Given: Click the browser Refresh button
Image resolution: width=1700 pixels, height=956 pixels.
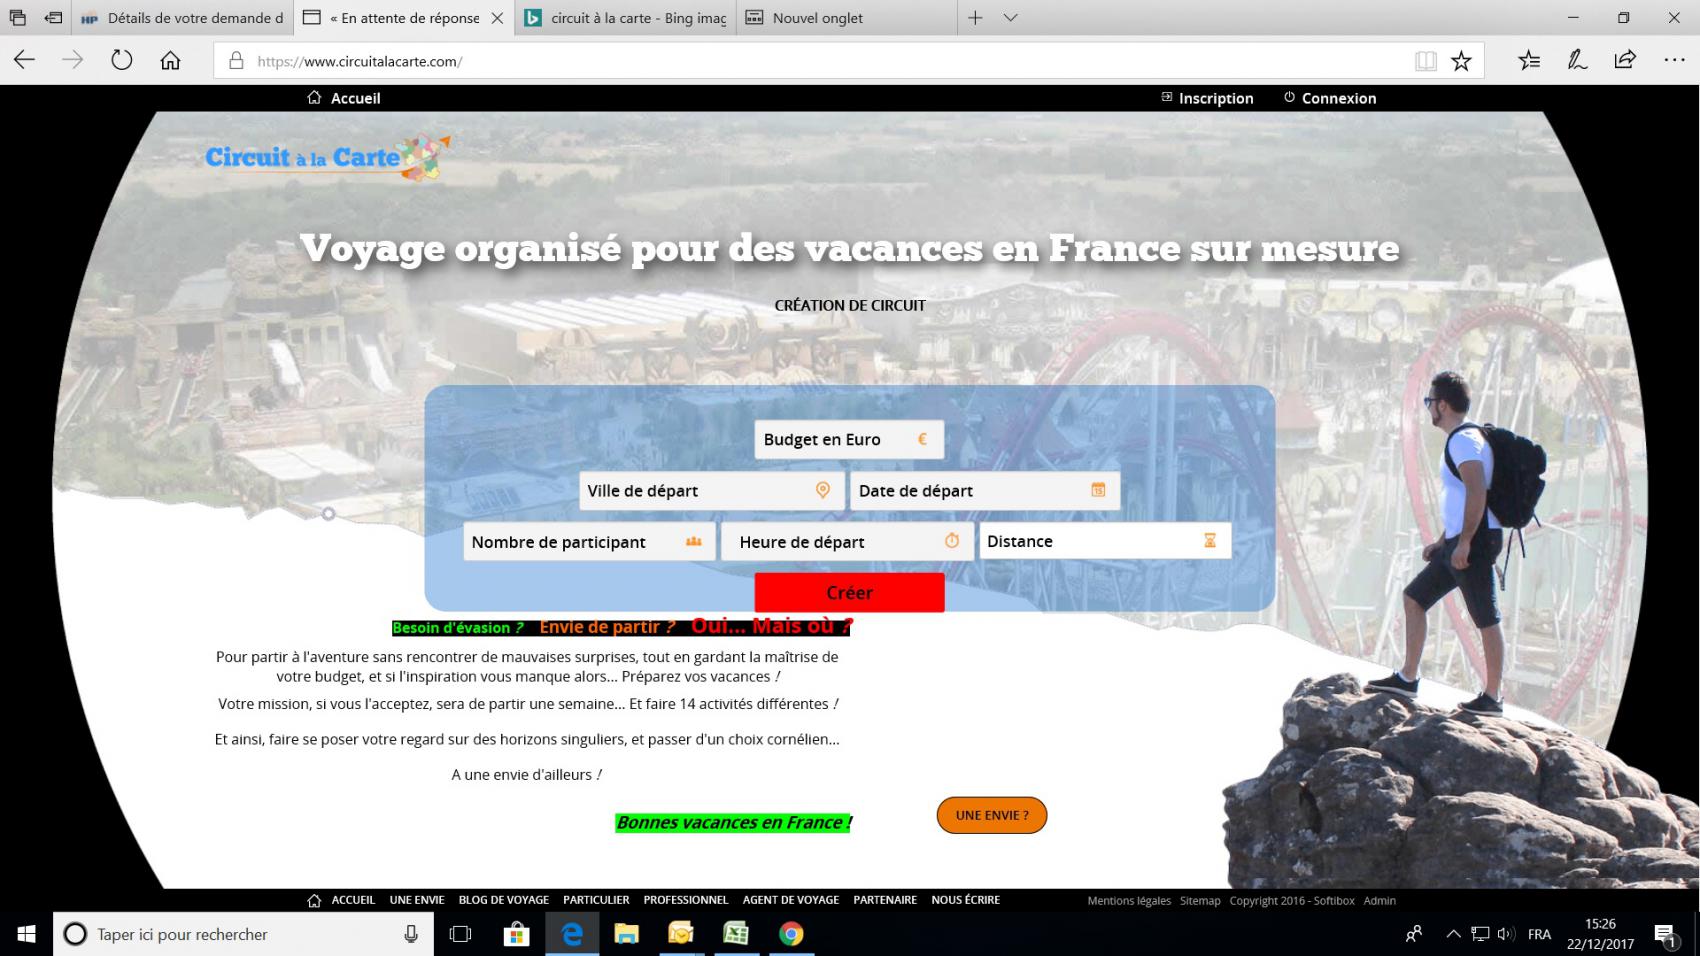Looking at the screenshot, I should [x=122, y=61].
